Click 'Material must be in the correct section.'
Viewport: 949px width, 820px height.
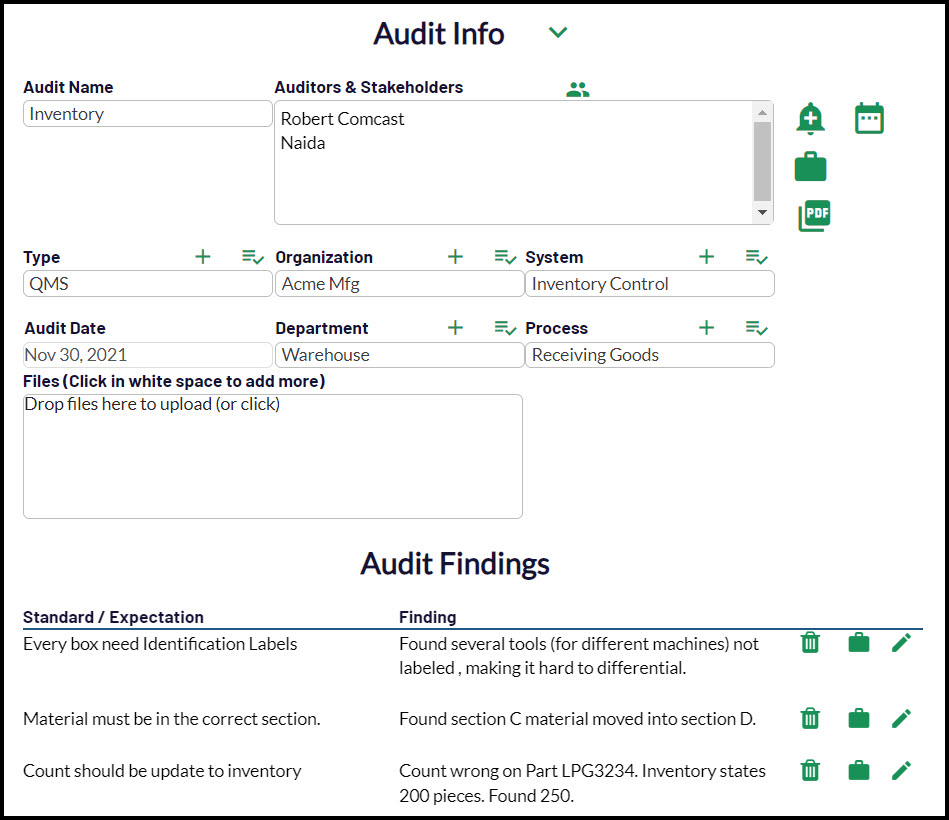171,719
